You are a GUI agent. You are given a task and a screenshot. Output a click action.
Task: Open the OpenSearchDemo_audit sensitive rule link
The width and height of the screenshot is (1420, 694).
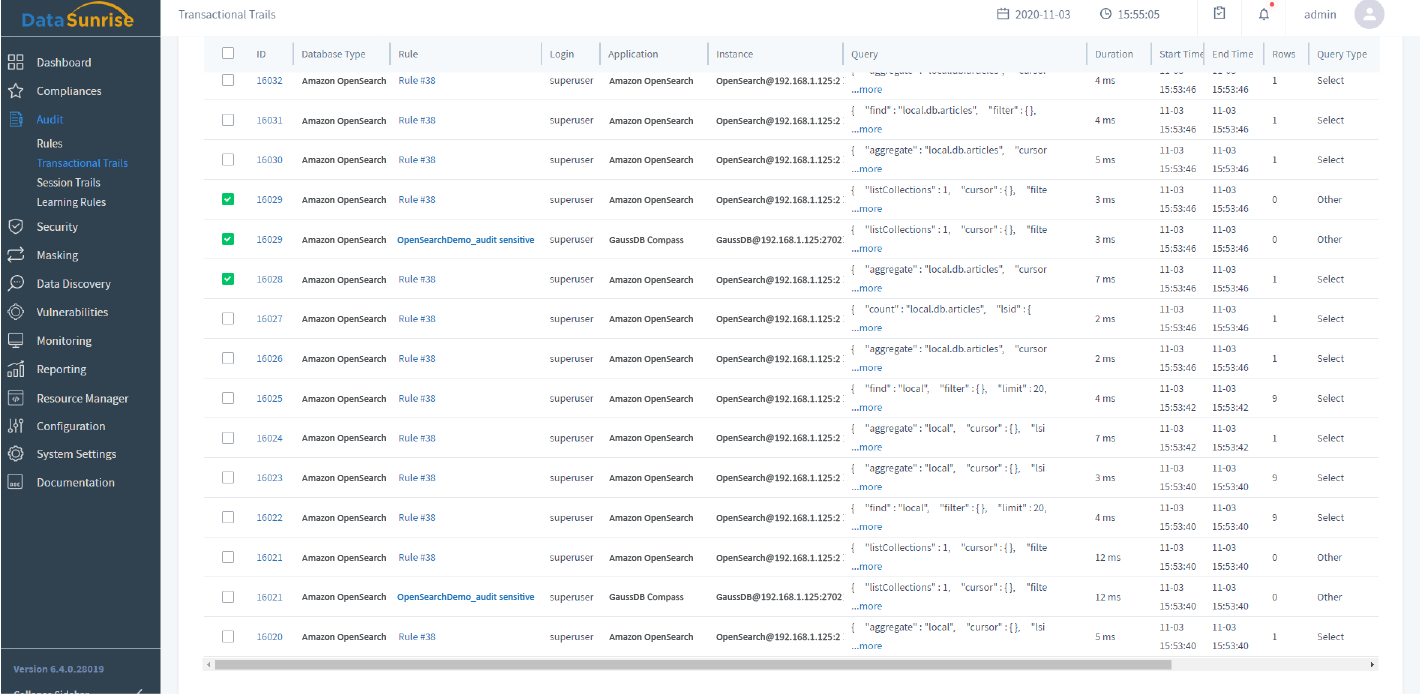pyautogui.click(x=465, y=240)
